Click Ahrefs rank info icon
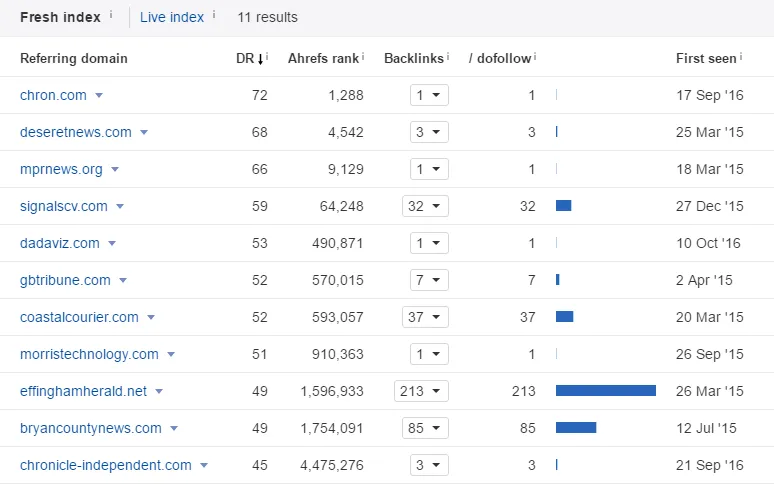This screenshot has height=486, width=774. [363, 57]
